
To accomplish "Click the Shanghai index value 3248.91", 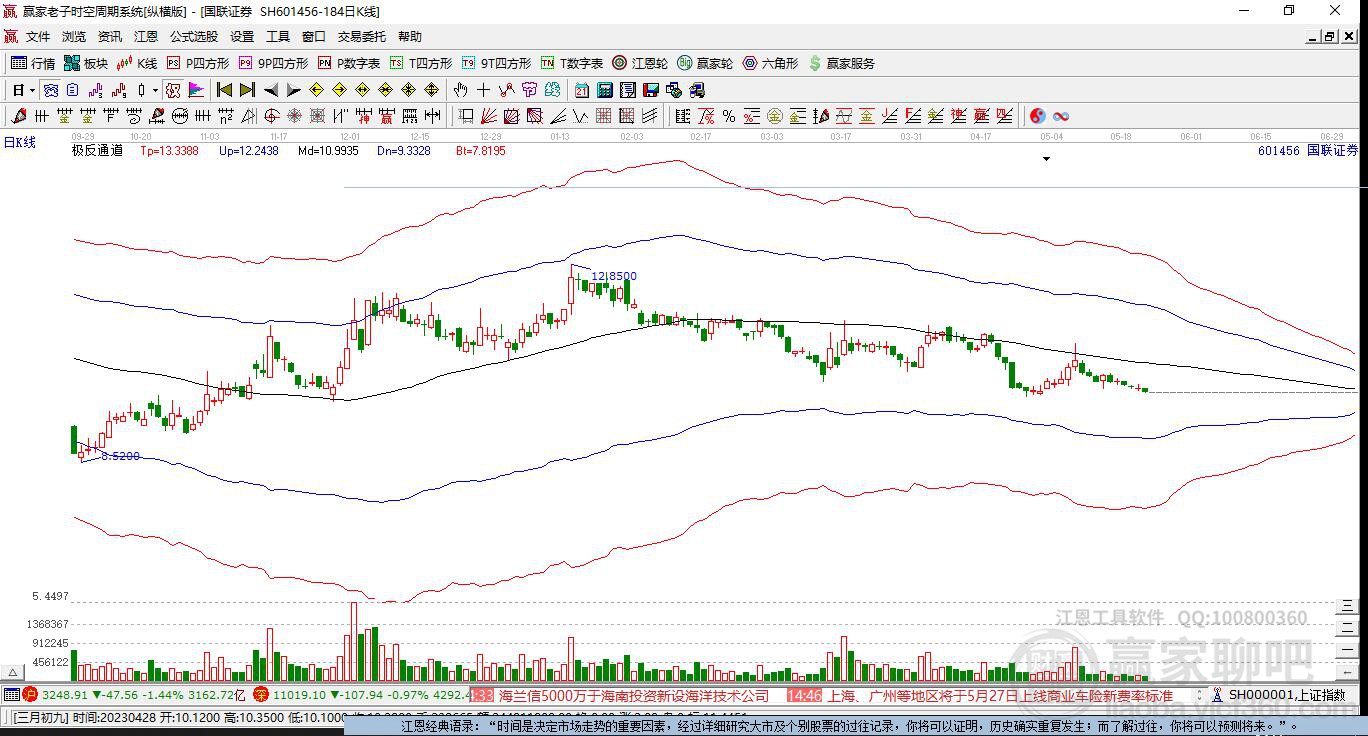I will 63,695.
